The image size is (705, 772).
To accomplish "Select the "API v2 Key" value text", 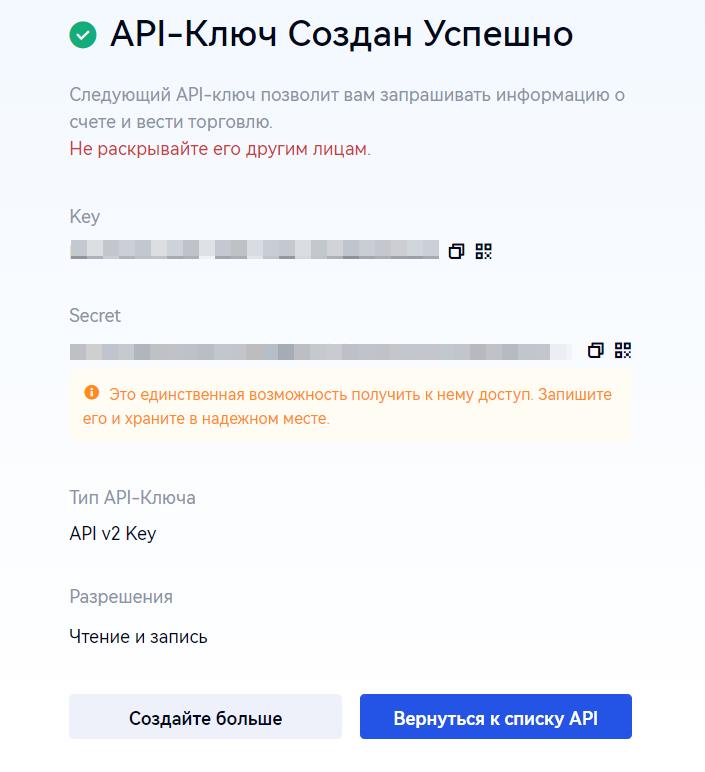I will pyautogui.click(x=113, y=534).
